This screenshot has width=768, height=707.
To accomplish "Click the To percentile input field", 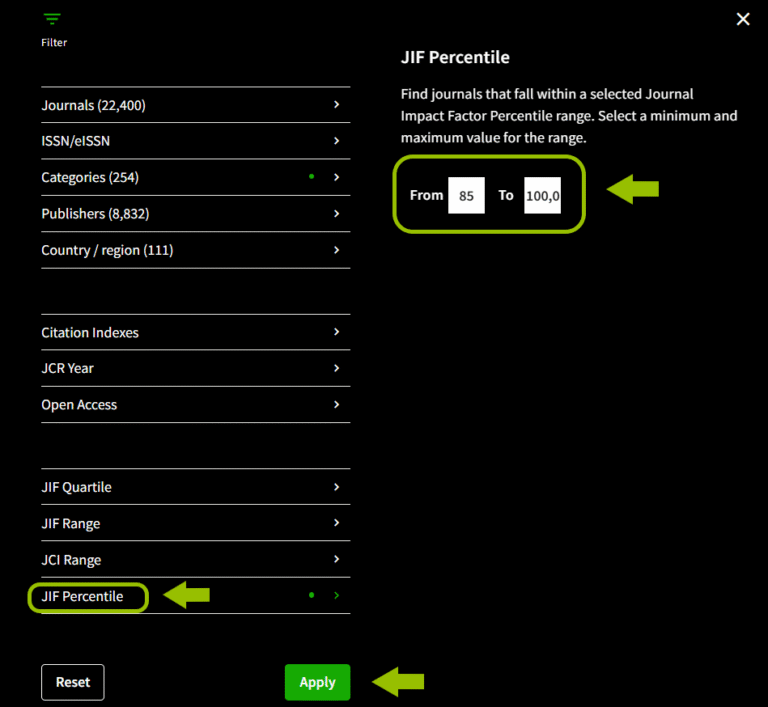I will point(542,196).
